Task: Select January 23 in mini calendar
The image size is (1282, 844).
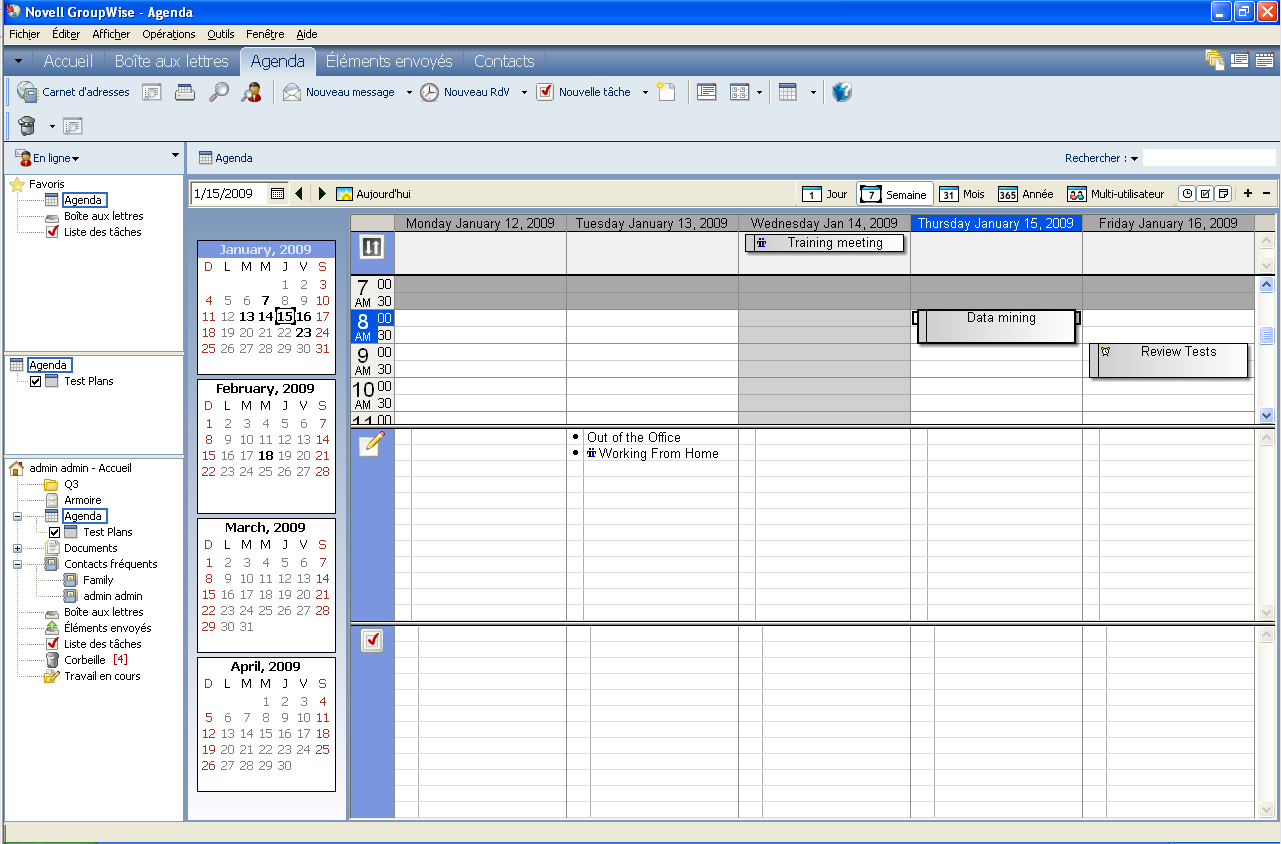Action: tap(303, 333)
